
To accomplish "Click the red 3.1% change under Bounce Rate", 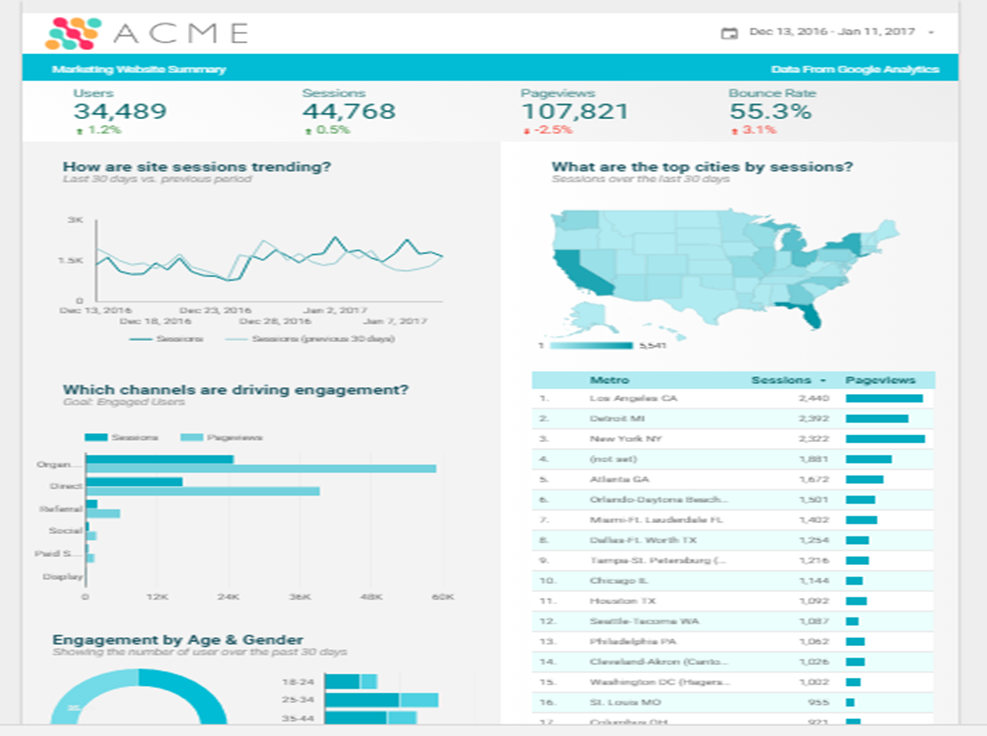I will (754, 130).
